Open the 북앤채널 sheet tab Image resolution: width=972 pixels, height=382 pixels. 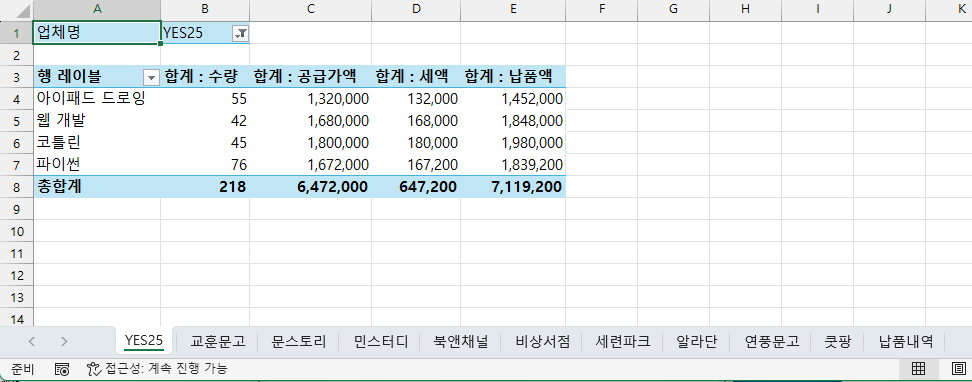click(x=461, y=341)
